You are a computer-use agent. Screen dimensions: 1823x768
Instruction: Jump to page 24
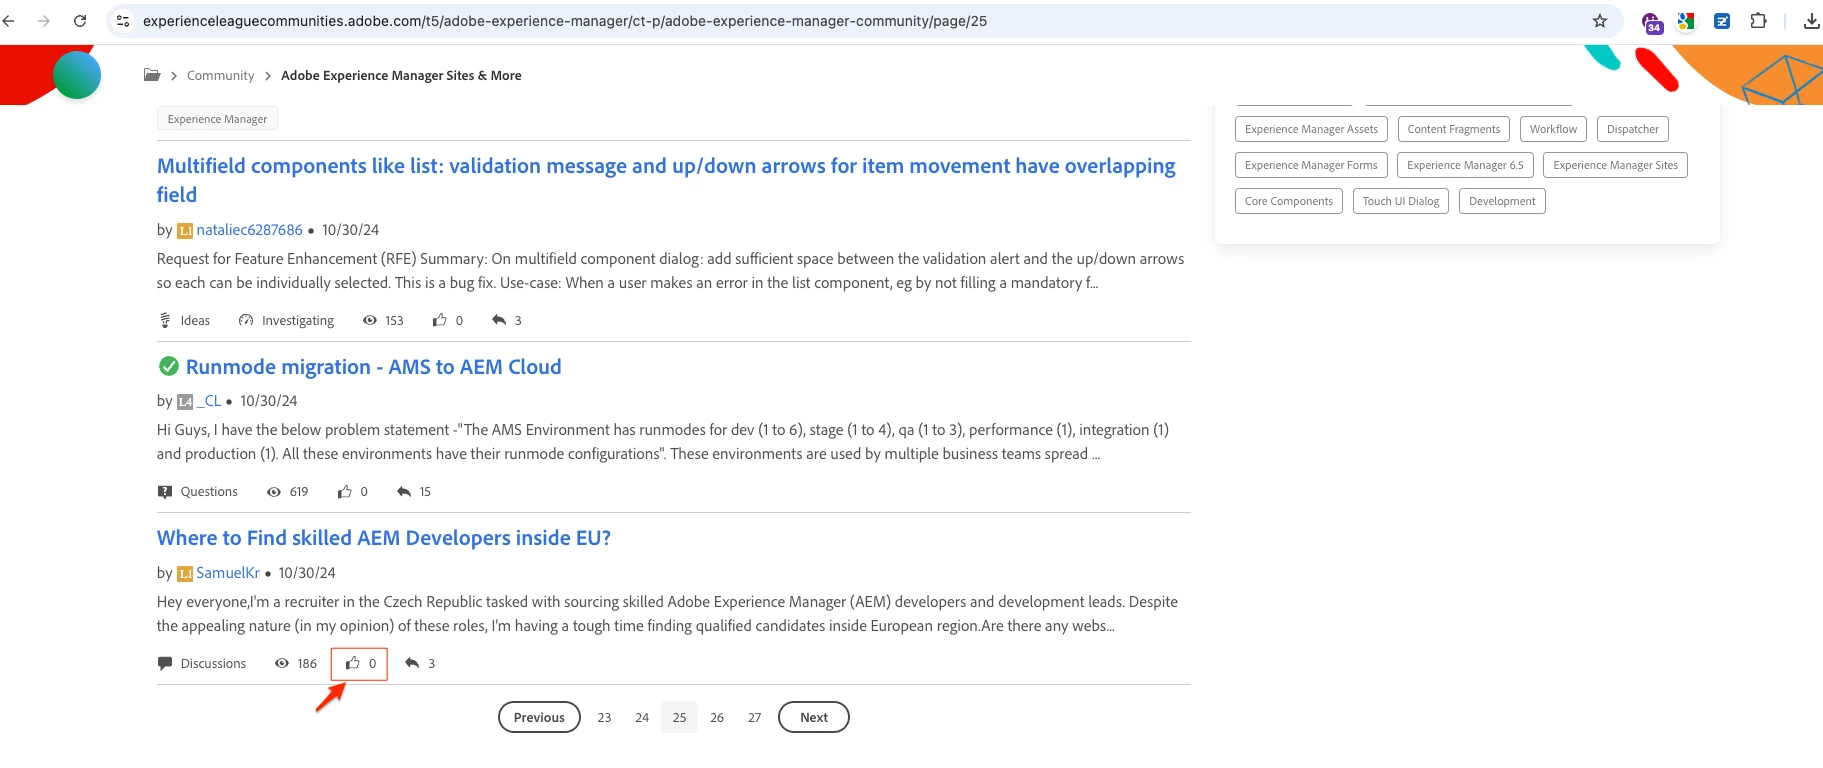(642, 717)
